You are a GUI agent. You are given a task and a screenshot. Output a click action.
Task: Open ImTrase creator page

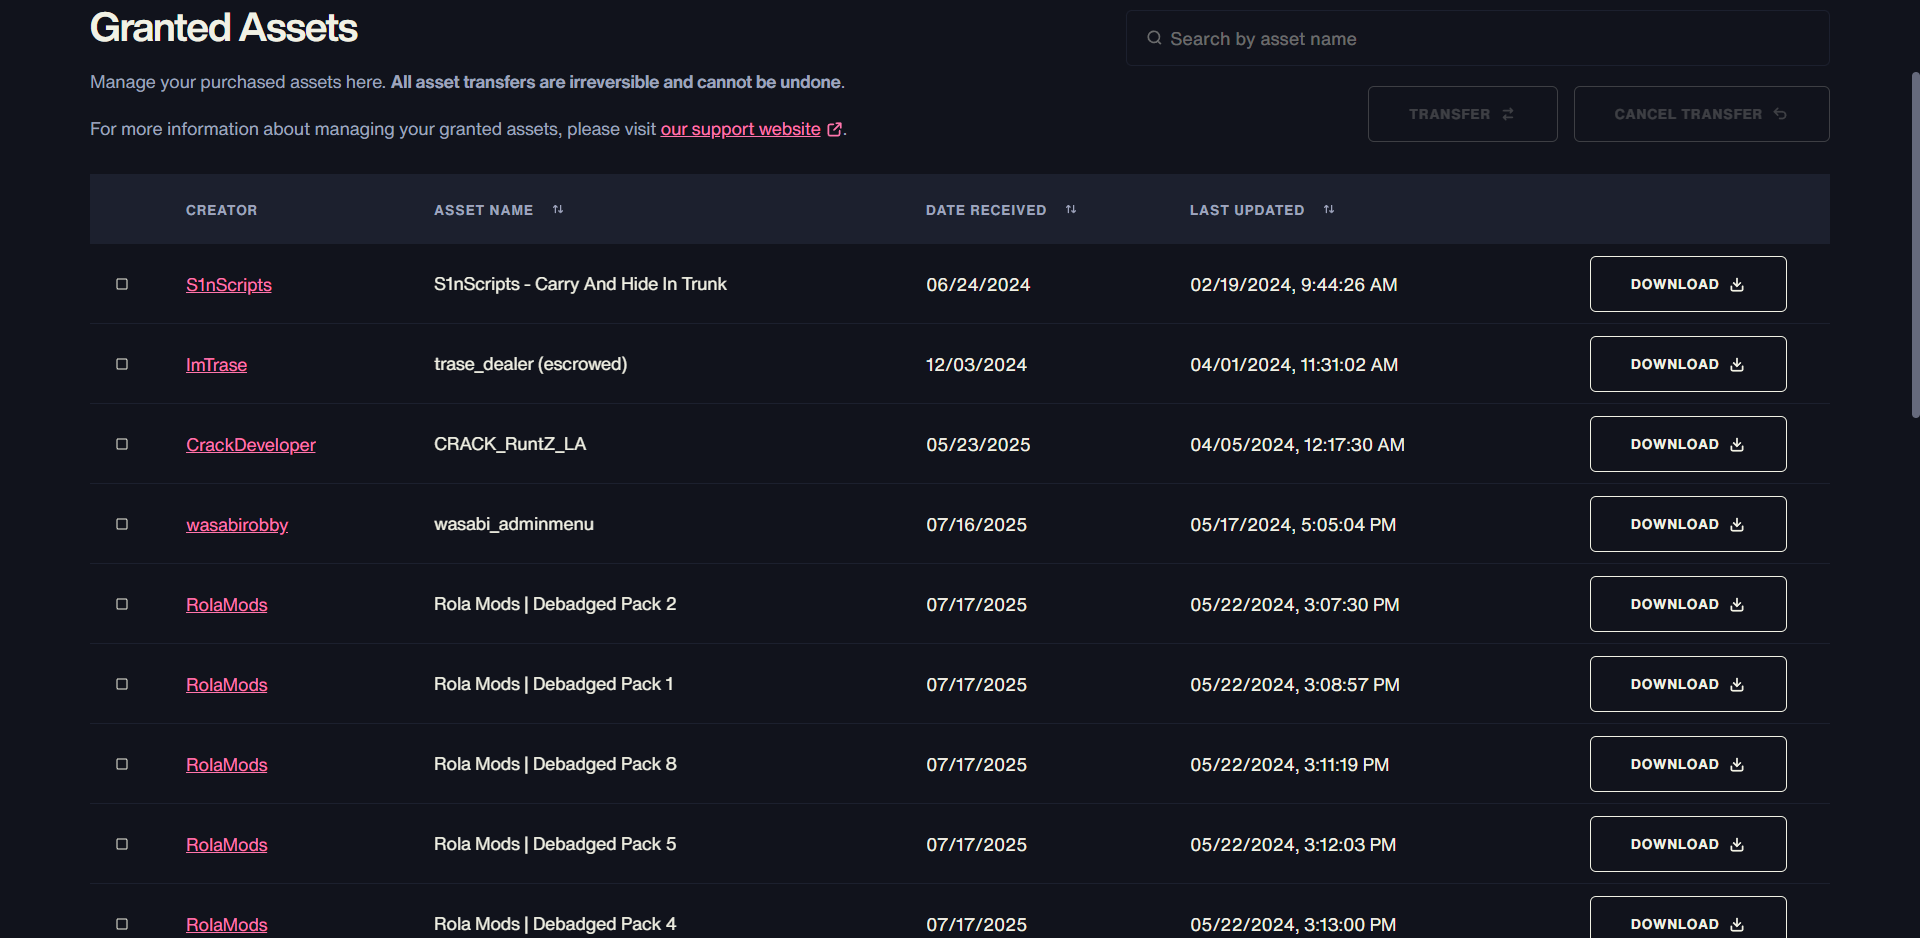tap(216, 365)
